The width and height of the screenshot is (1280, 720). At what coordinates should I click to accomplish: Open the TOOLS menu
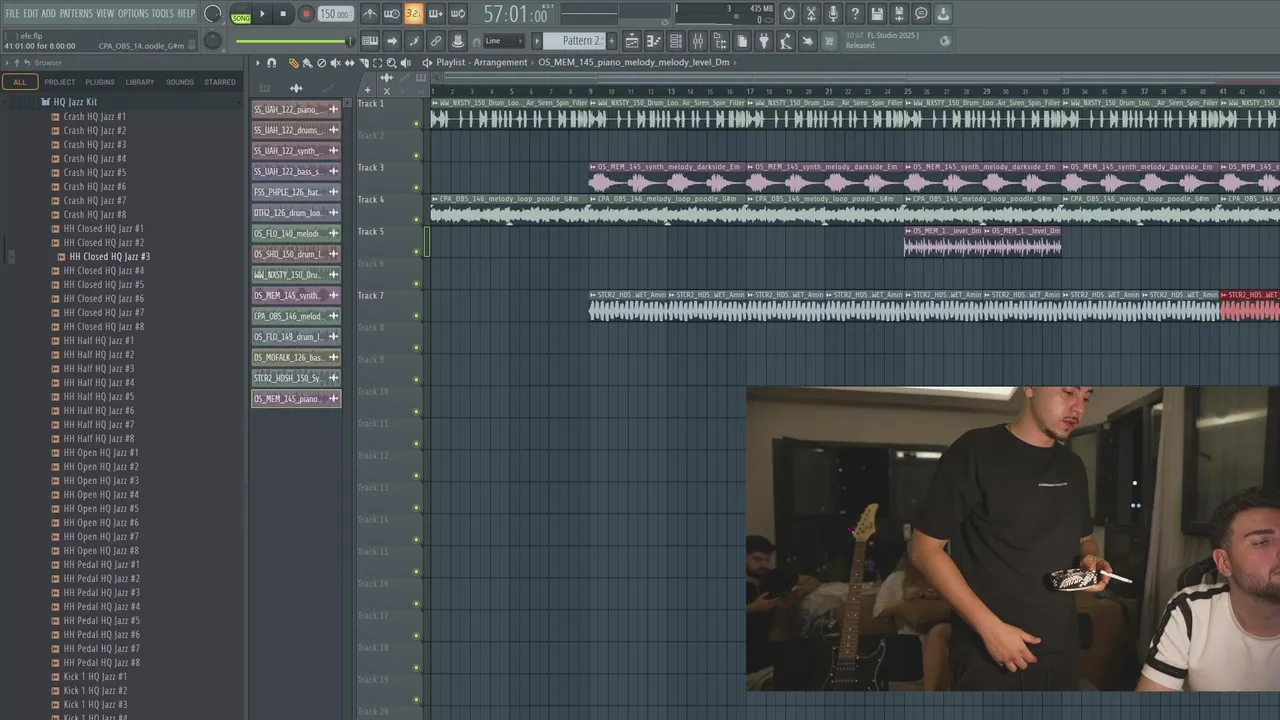[x=162, y=14]
